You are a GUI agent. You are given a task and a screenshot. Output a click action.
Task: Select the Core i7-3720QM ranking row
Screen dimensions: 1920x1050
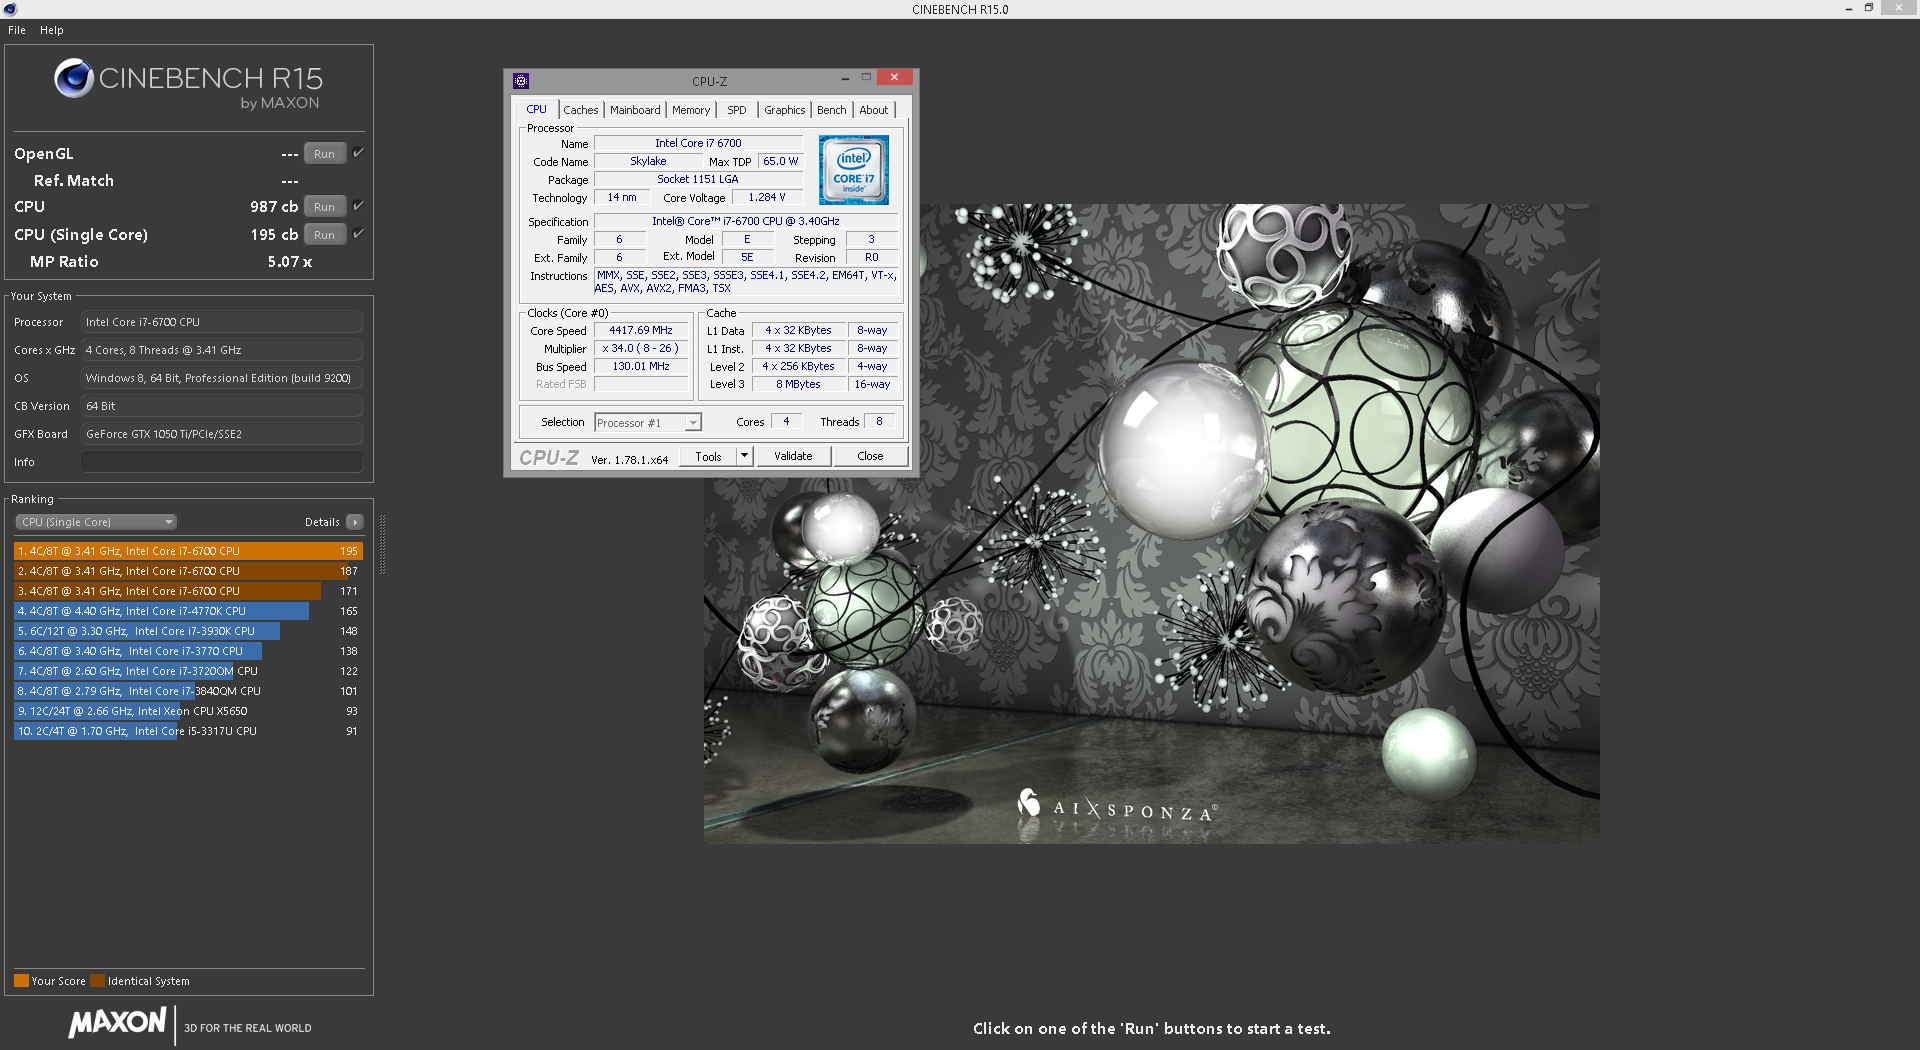(188, 671)
